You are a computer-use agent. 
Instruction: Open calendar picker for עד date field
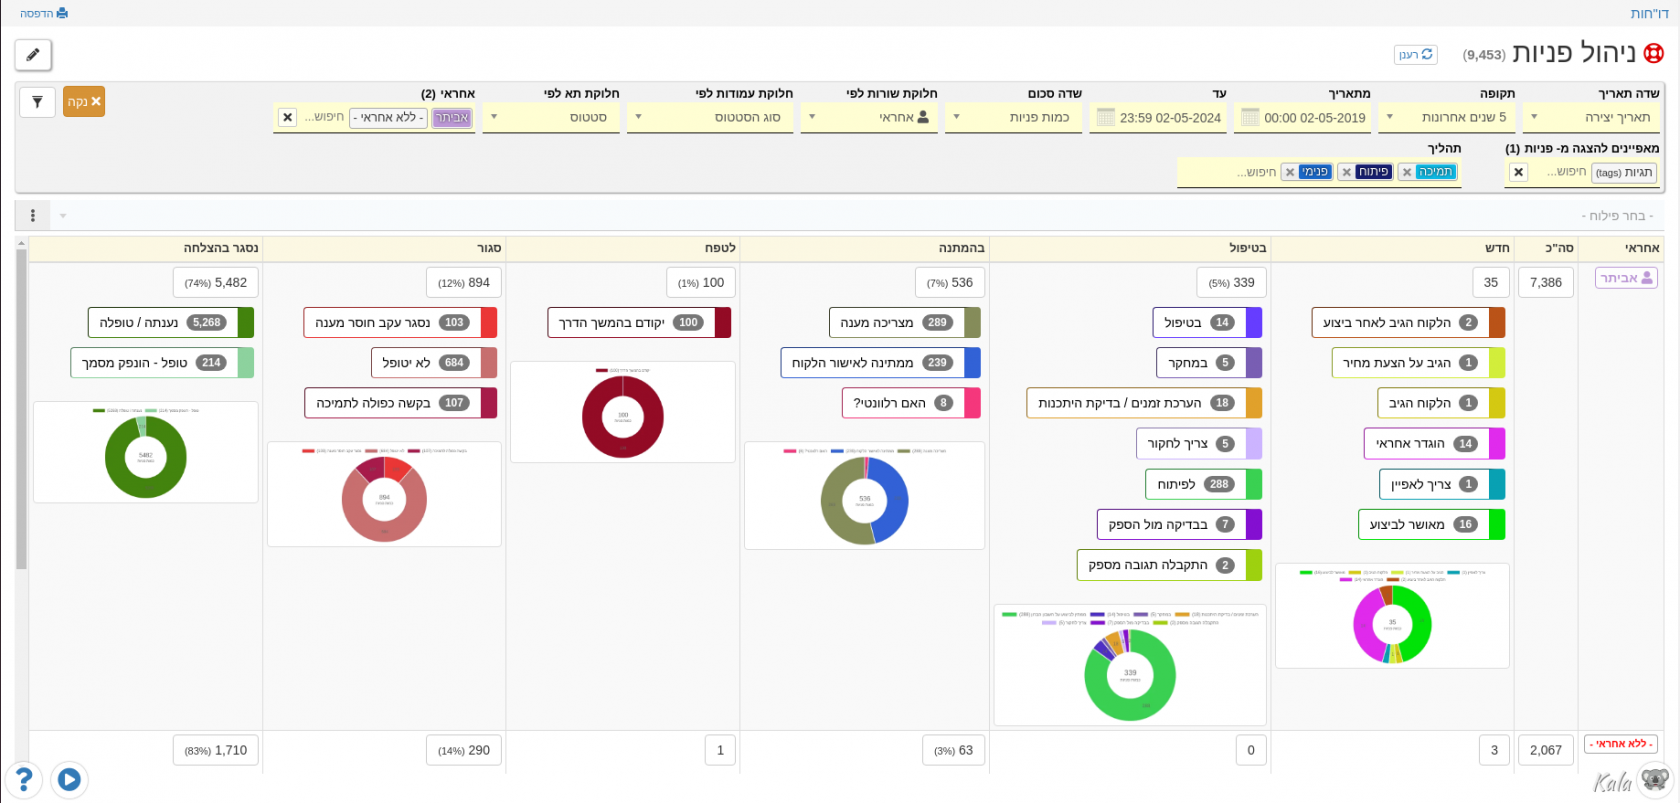1105,117
